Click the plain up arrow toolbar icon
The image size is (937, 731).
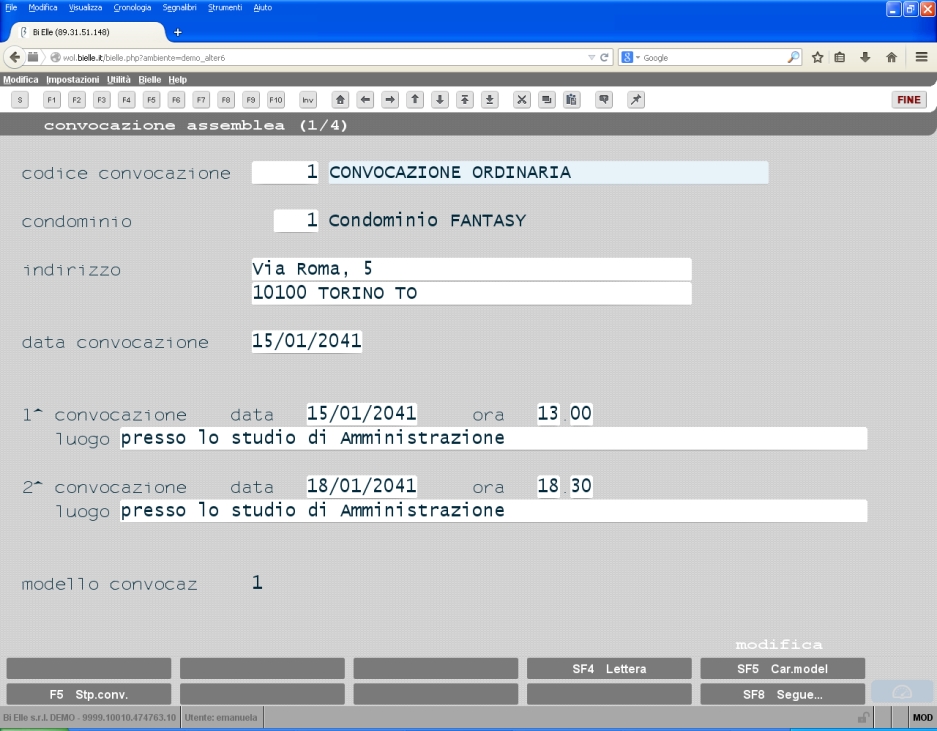tap(415, 100)
